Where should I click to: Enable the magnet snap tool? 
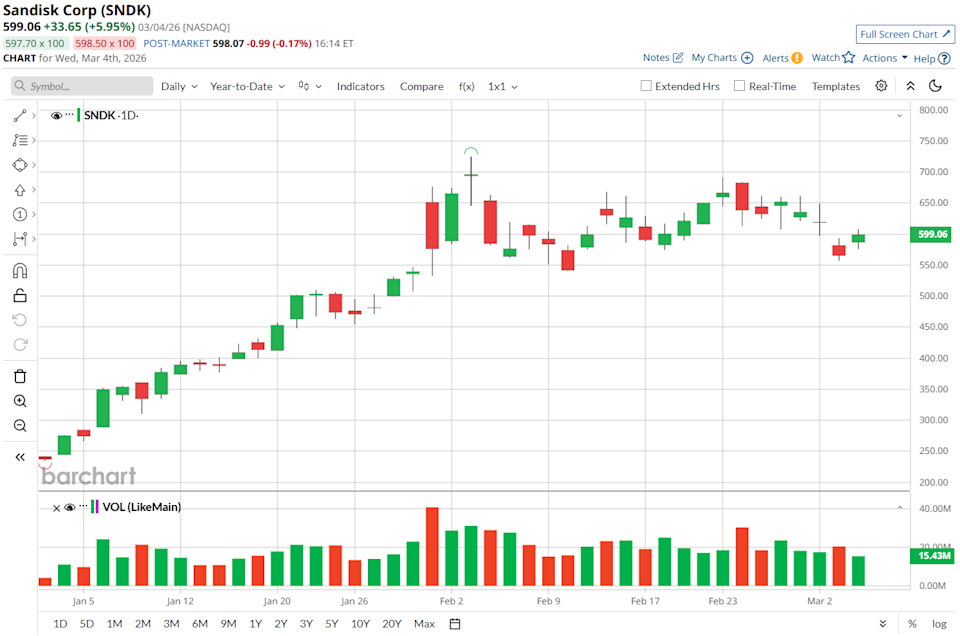point(20,271)
